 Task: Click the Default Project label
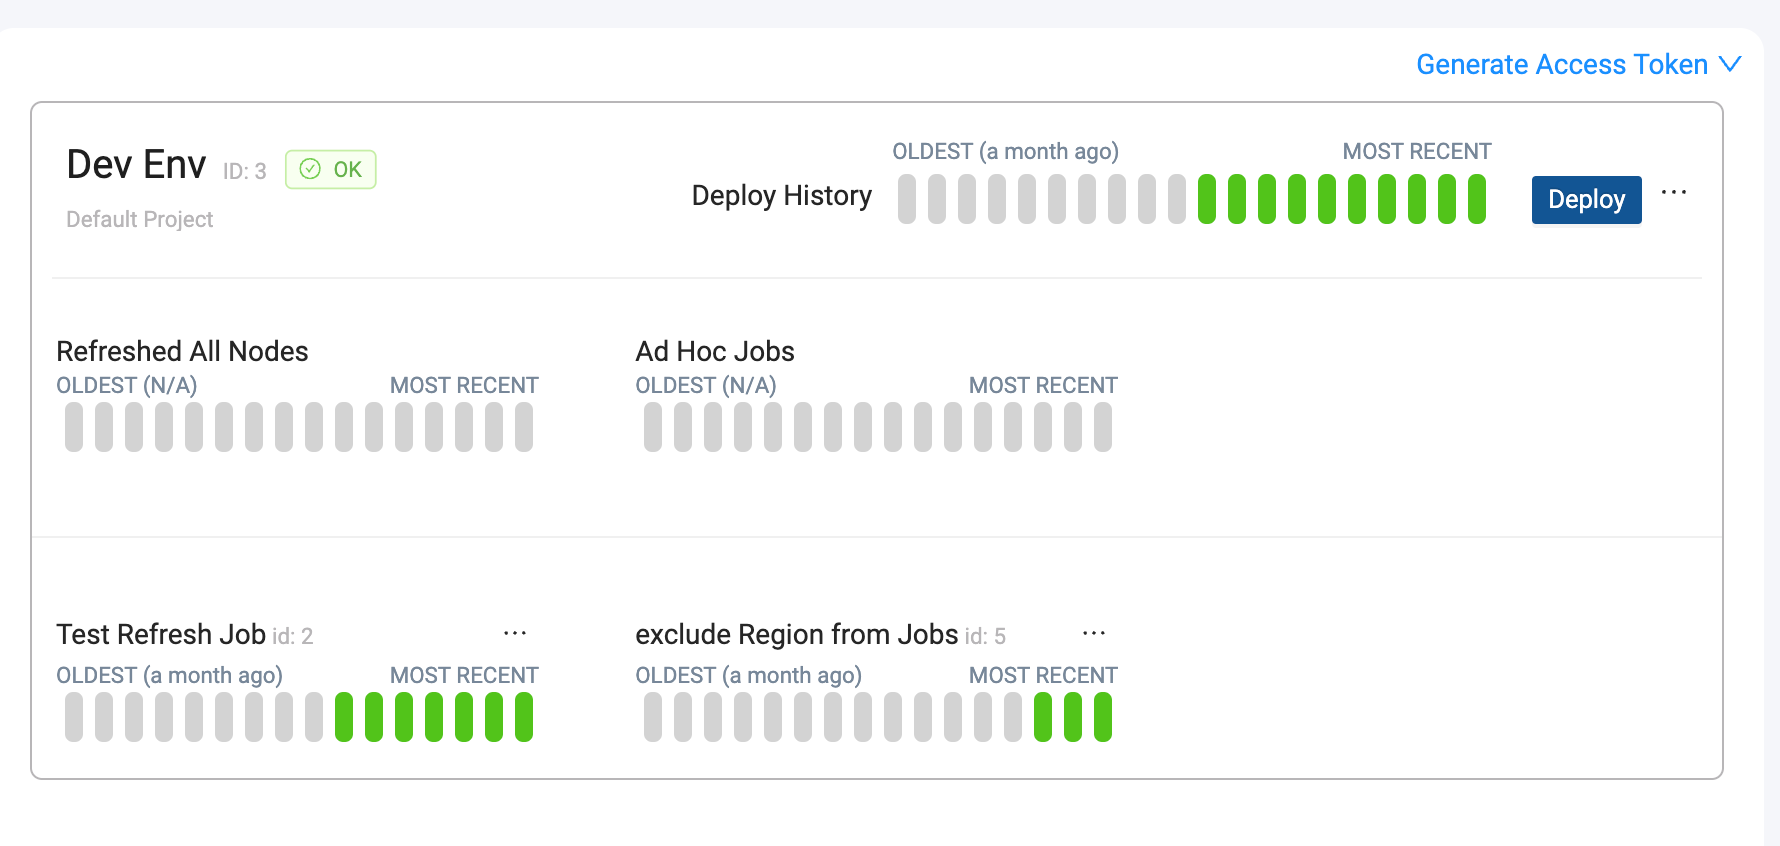click(139, 219)
